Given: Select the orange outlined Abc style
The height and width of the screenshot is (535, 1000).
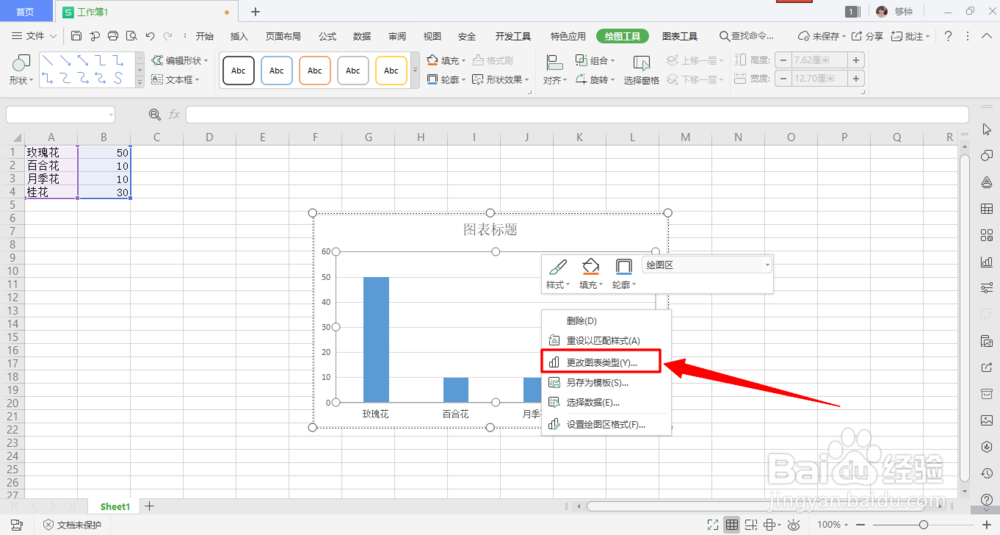Looking at the screenshot, I should (x=315, y=71).
